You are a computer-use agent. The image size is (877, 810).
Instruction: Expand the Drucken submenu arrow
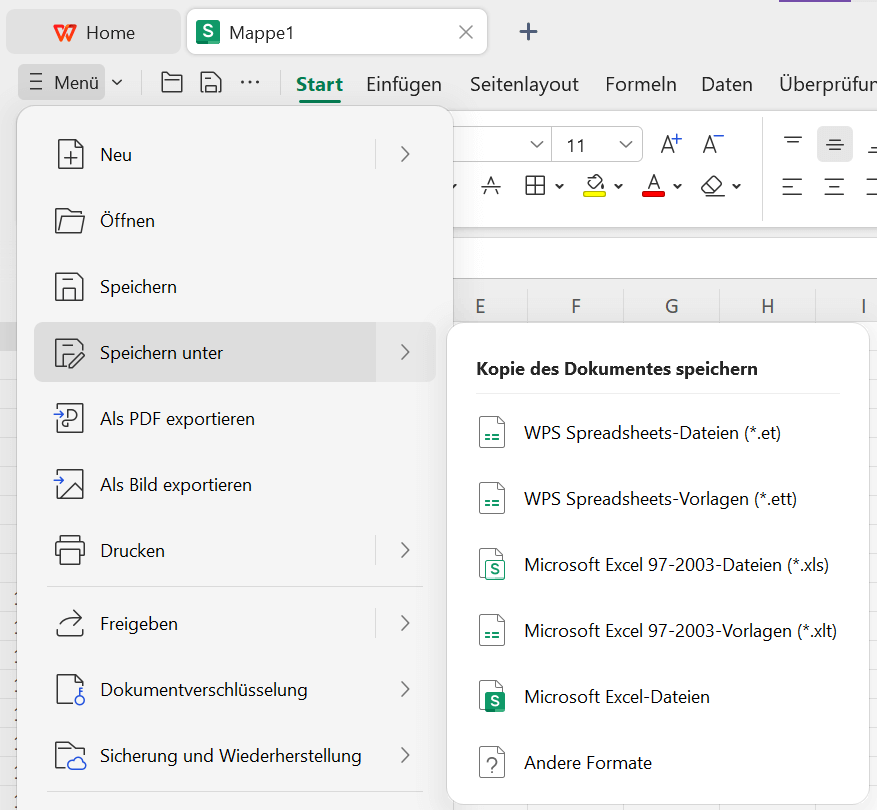coord(405,550)
